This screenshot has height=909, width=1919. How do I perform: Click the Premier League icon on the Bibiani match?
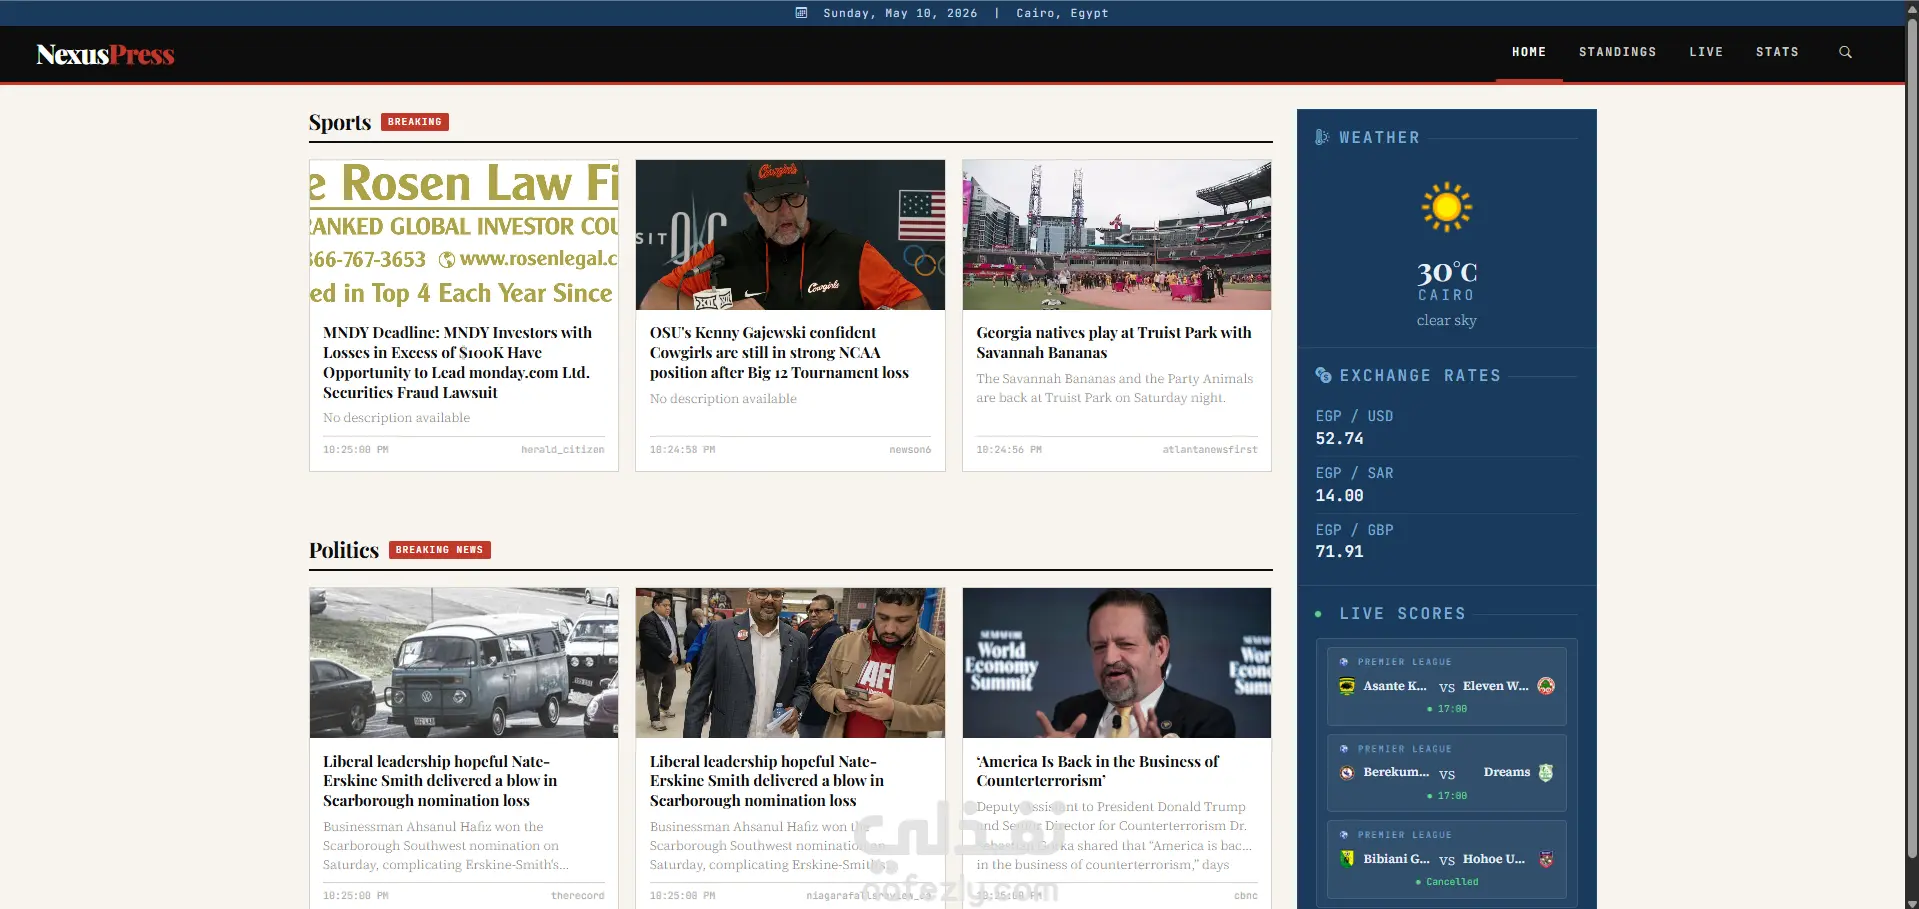(1344, 835)
